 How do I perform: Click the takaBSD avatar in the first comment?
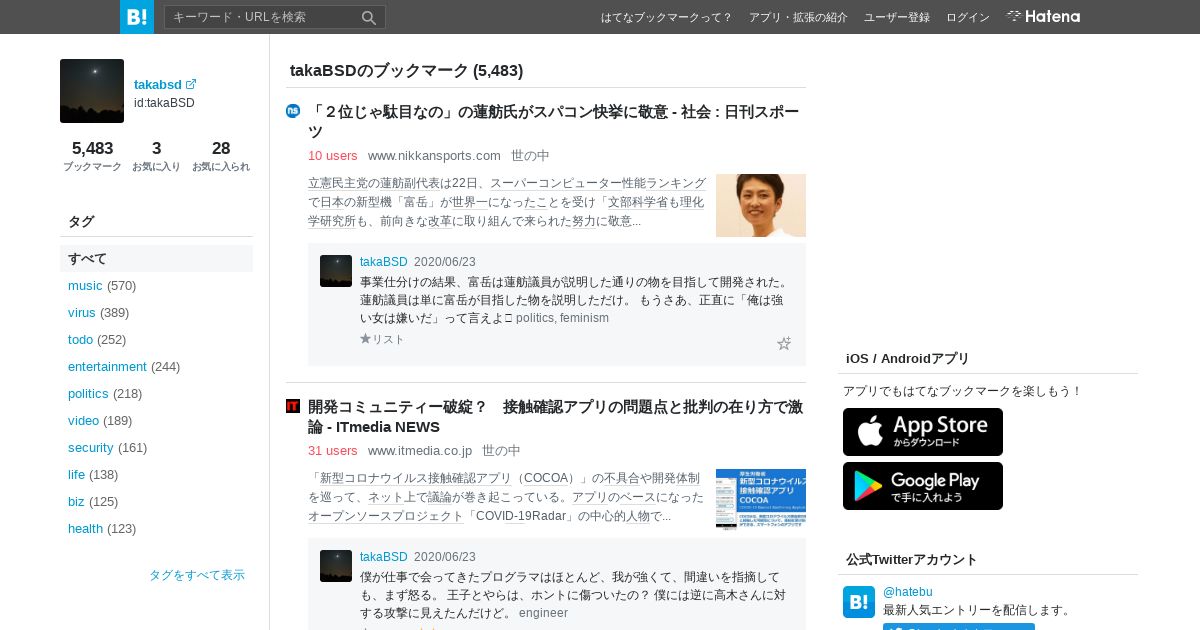tap(336, 271)
